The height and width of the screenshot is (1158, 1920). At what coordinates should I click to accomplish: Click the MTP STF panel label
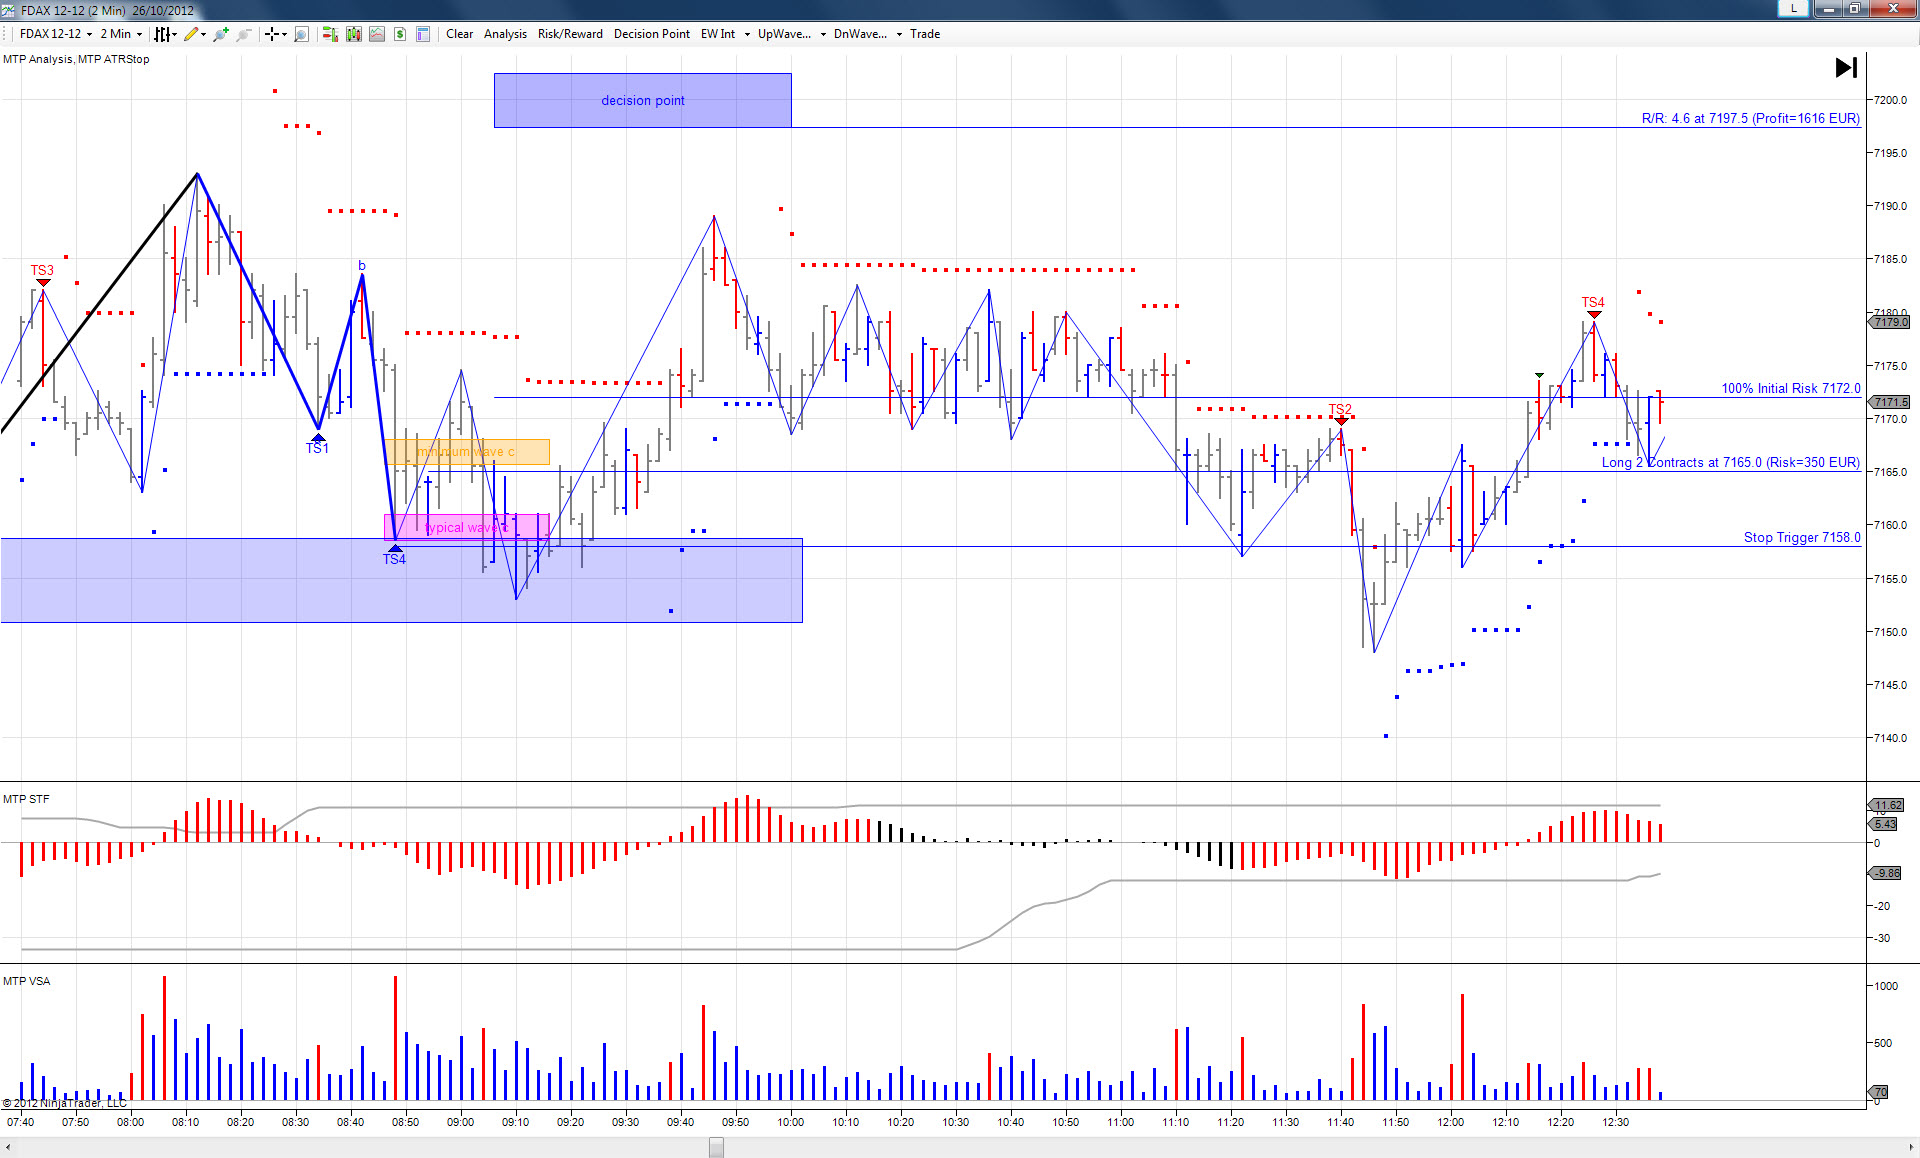point(26,799)
